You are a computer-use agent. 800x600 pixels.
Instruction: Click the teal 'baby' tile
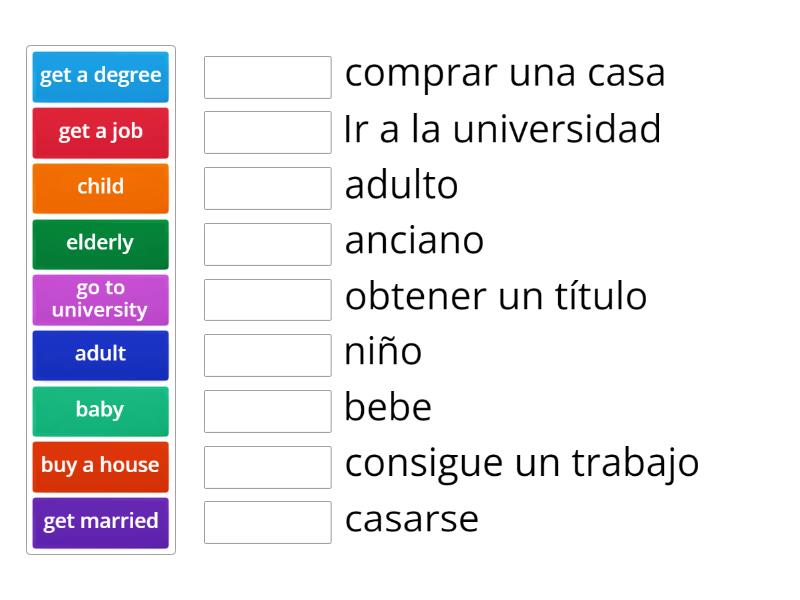pos(100,410)
